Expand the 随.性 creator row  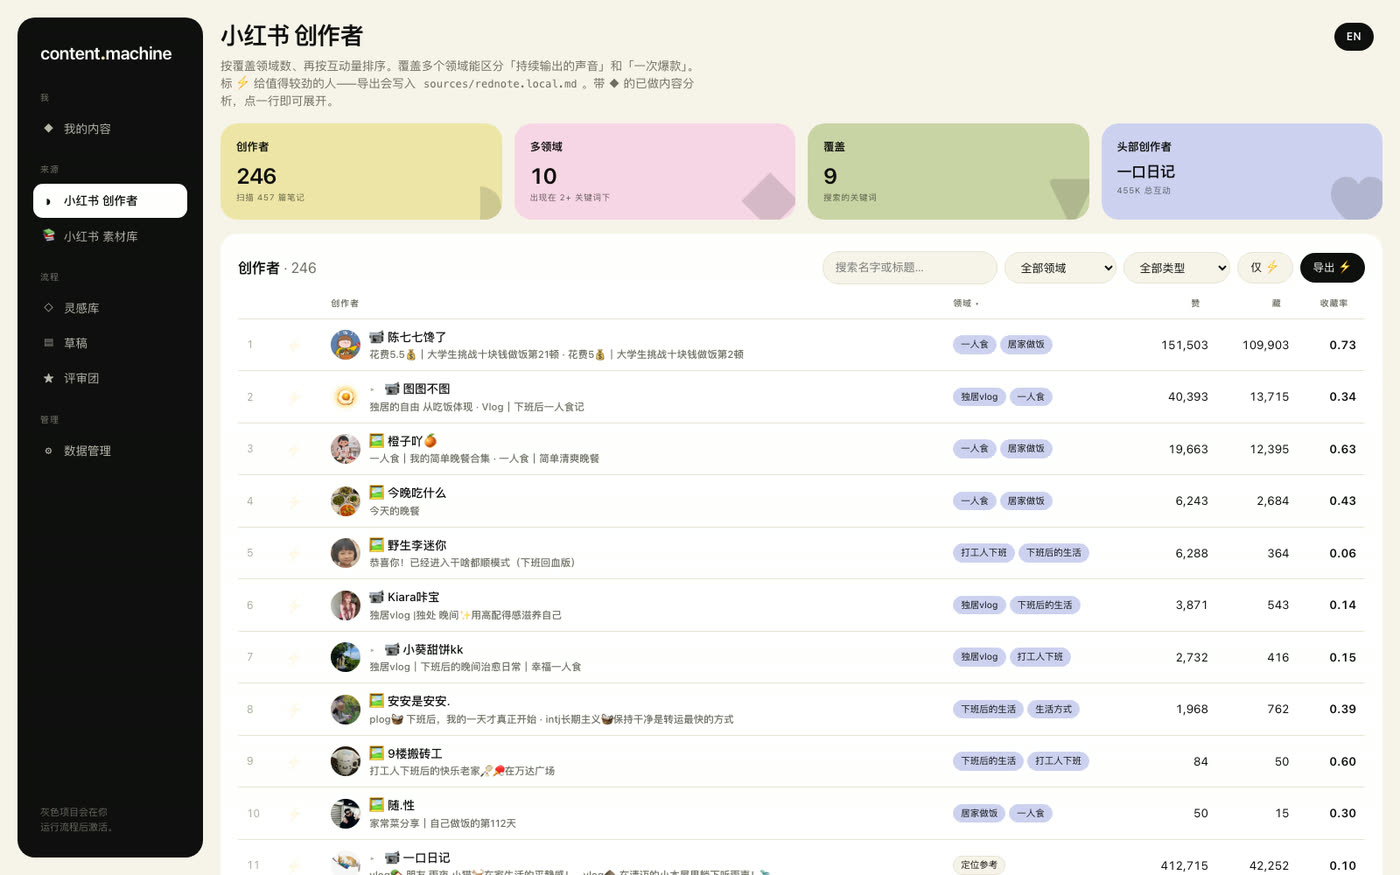[800, 813]
